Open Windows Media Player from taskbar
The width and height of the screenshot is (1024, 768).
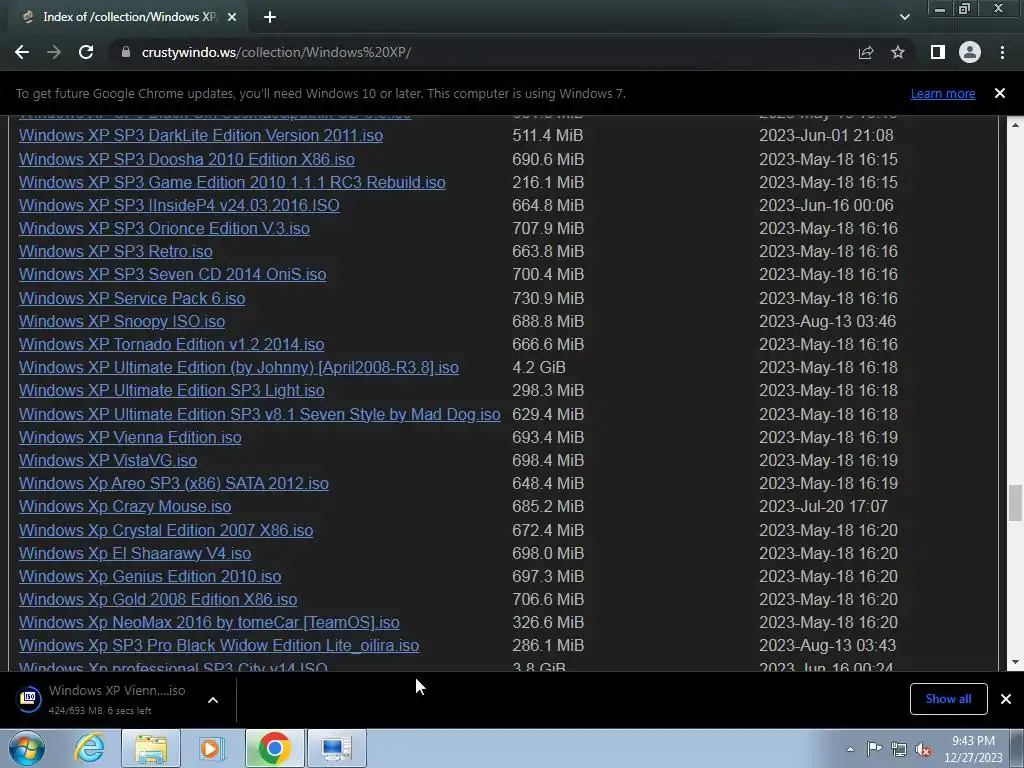click(x=212, y=748)
